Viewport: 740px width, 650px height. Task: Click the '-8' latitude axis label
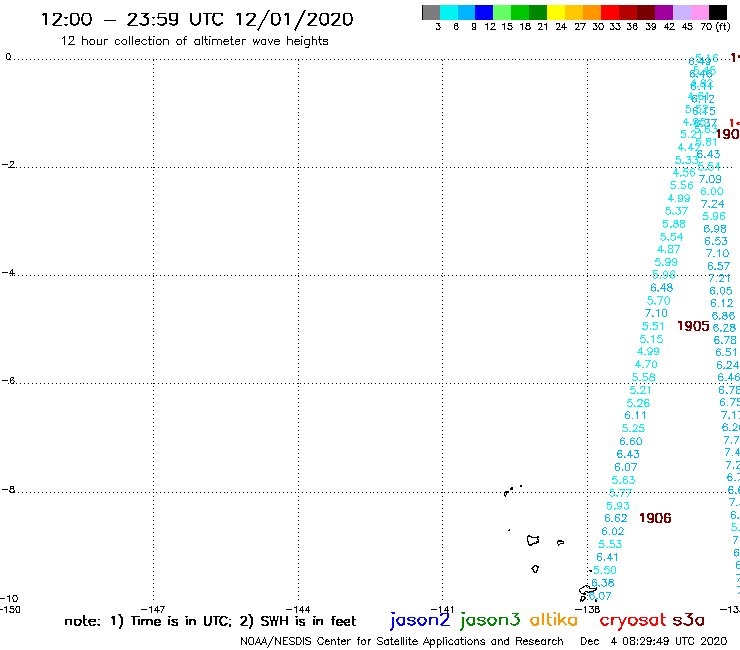coord(8,489)
